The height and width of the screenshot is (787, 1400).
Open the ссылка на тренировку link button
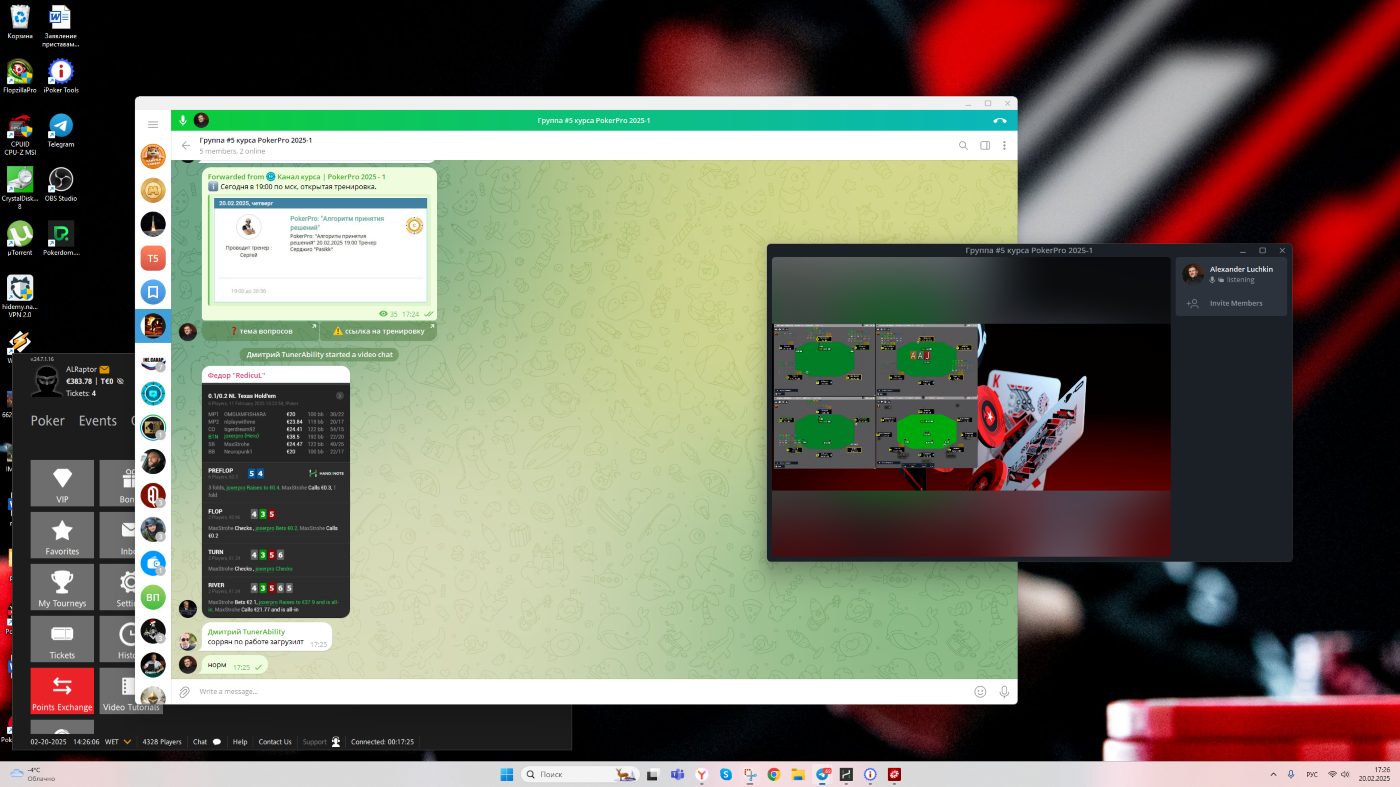tap(378, 331)
